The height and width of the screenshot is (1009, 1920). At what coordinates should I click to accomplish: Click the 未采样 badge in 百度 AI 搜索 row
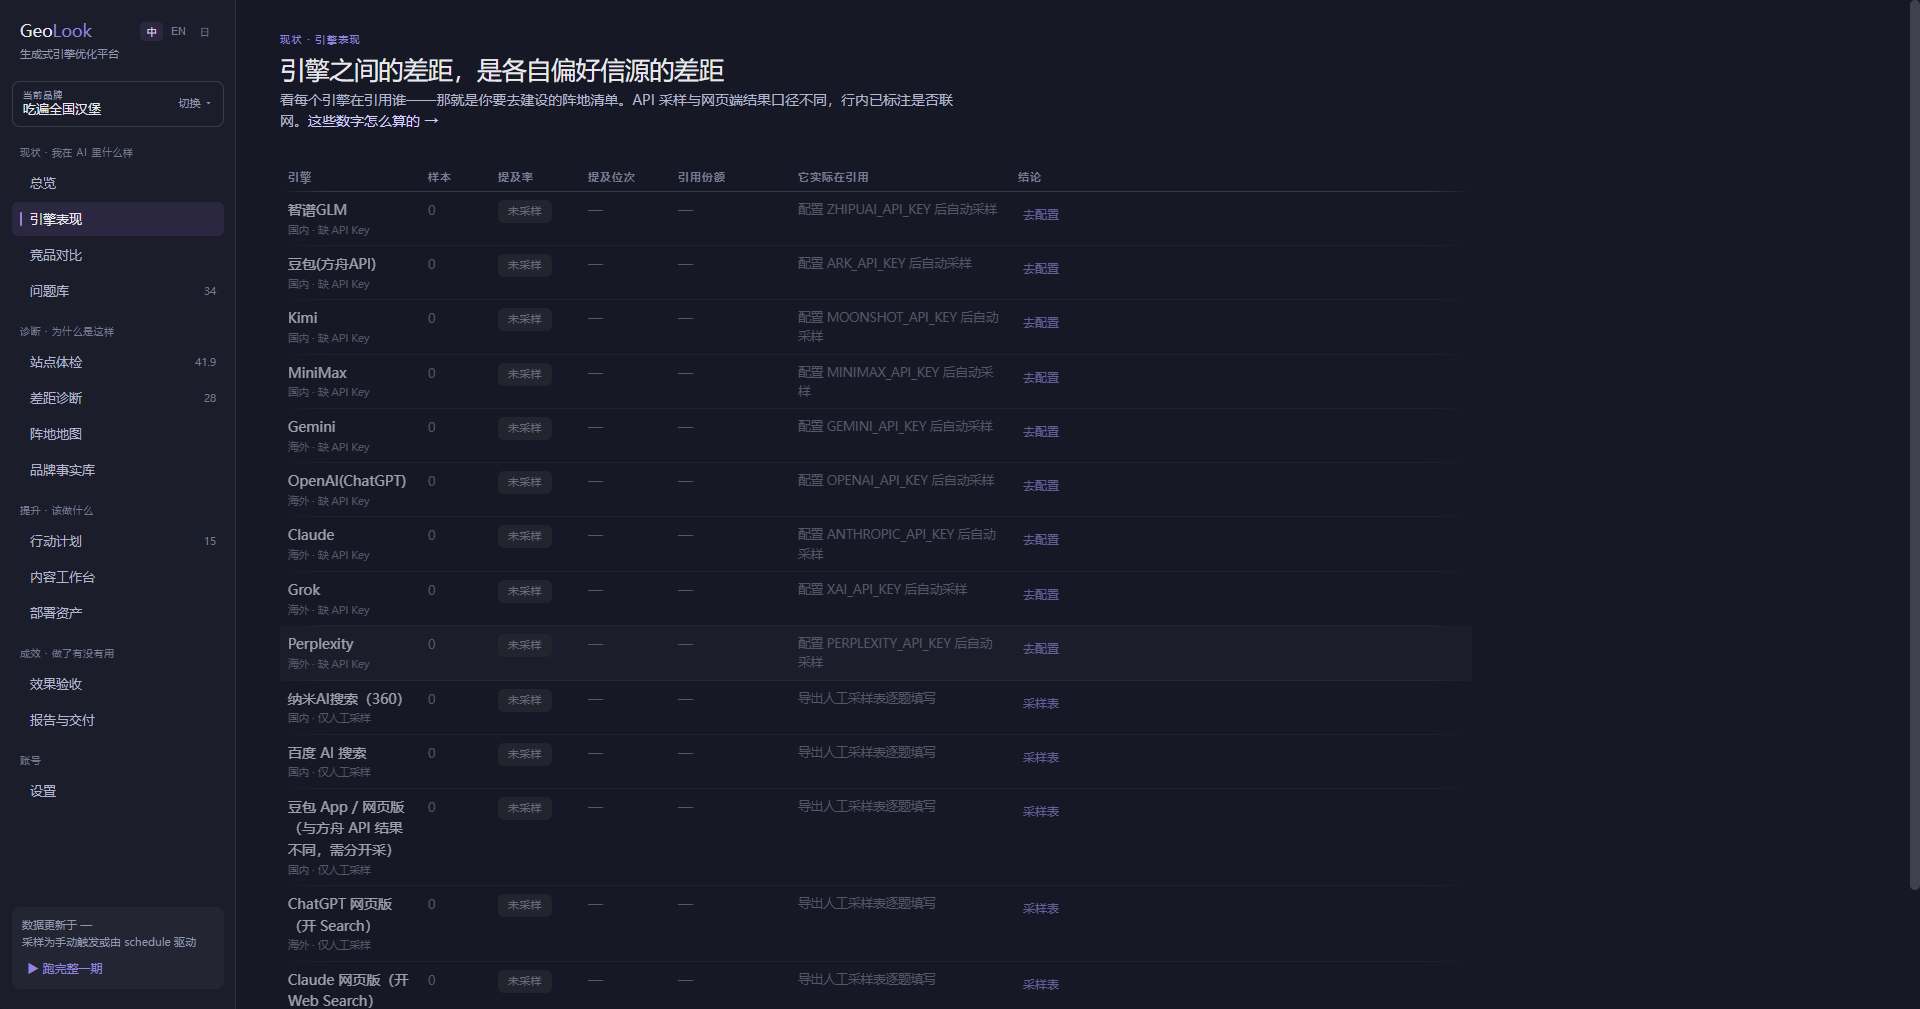pyautogui.click(x=524, y=754)
